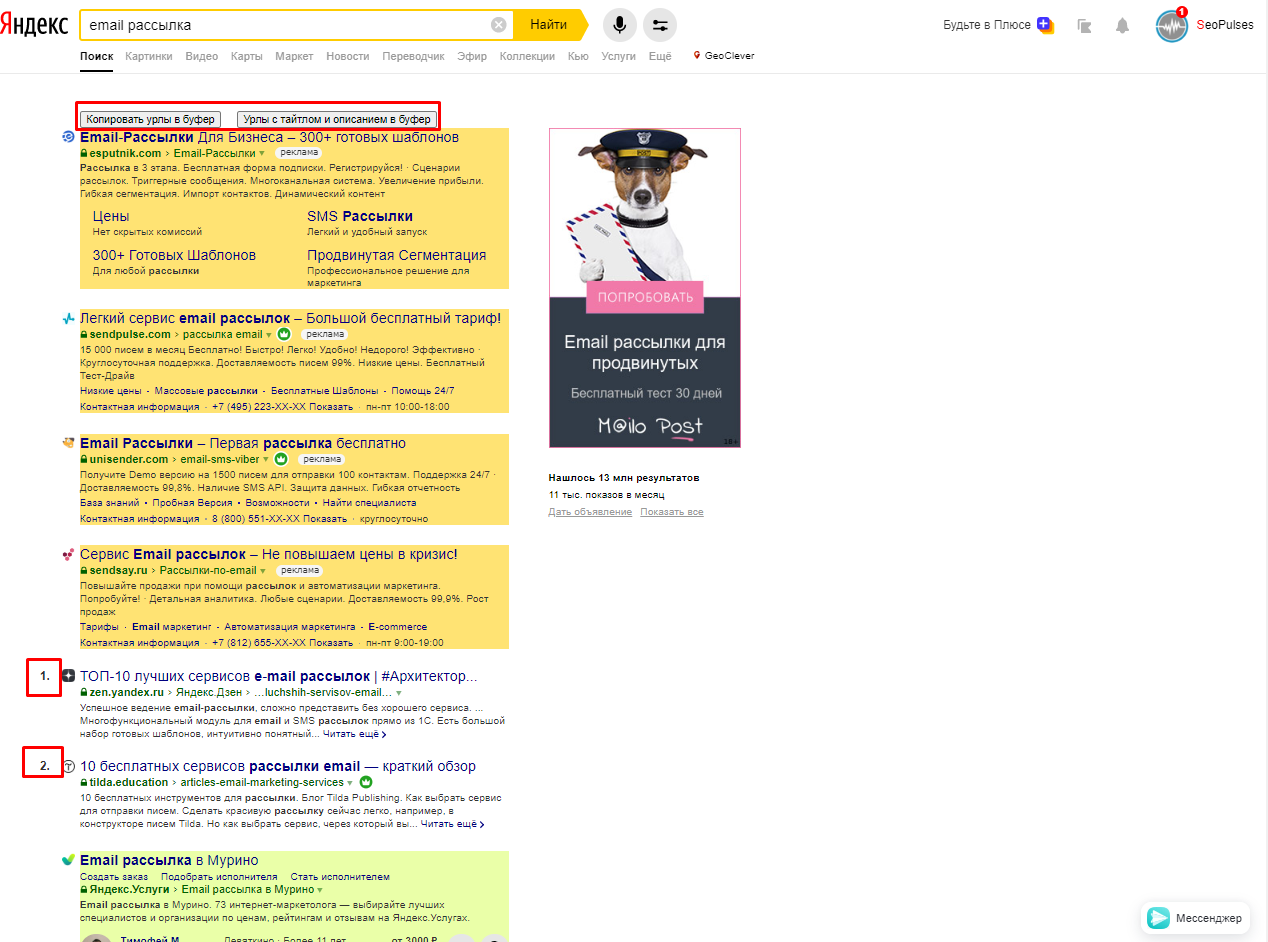This screenshot has height=942, width=1268.
Task: Open SMS Рассылки sitelink
Action: (x=360, y=216)
